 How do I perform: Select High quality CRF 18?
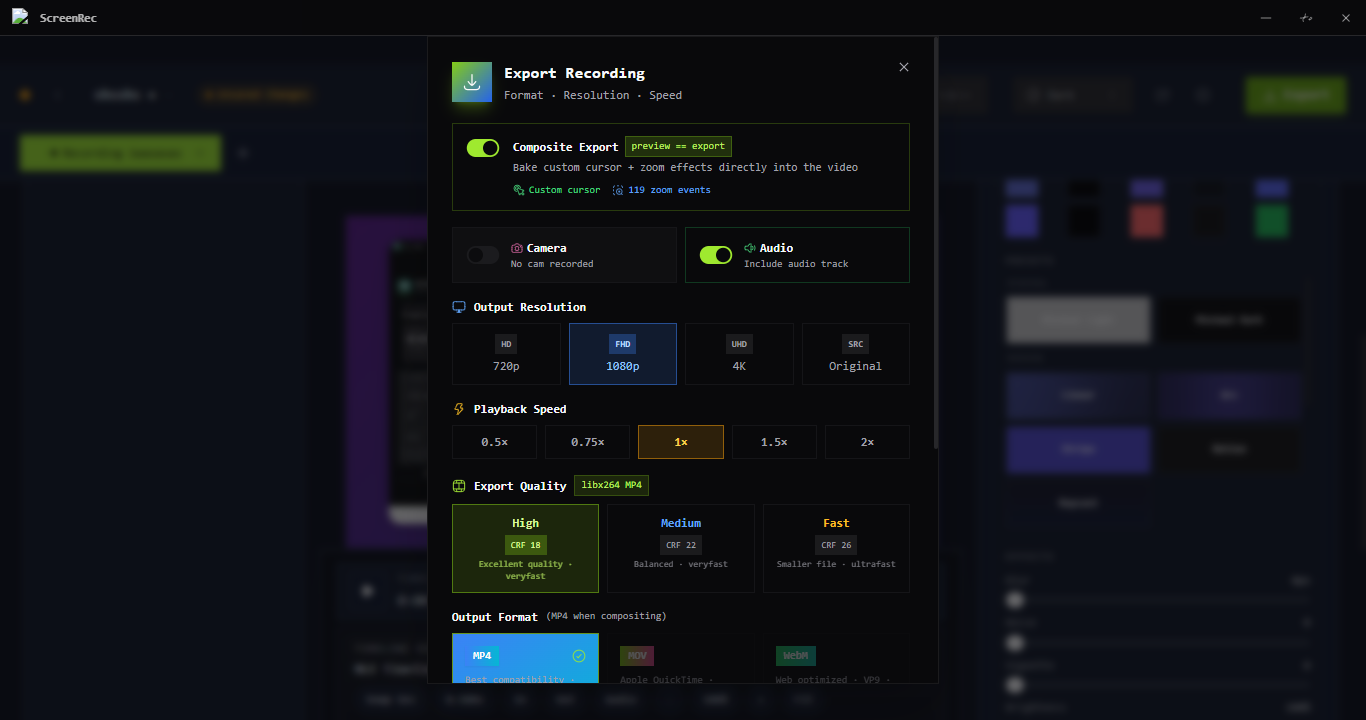[x=525, y=548]
